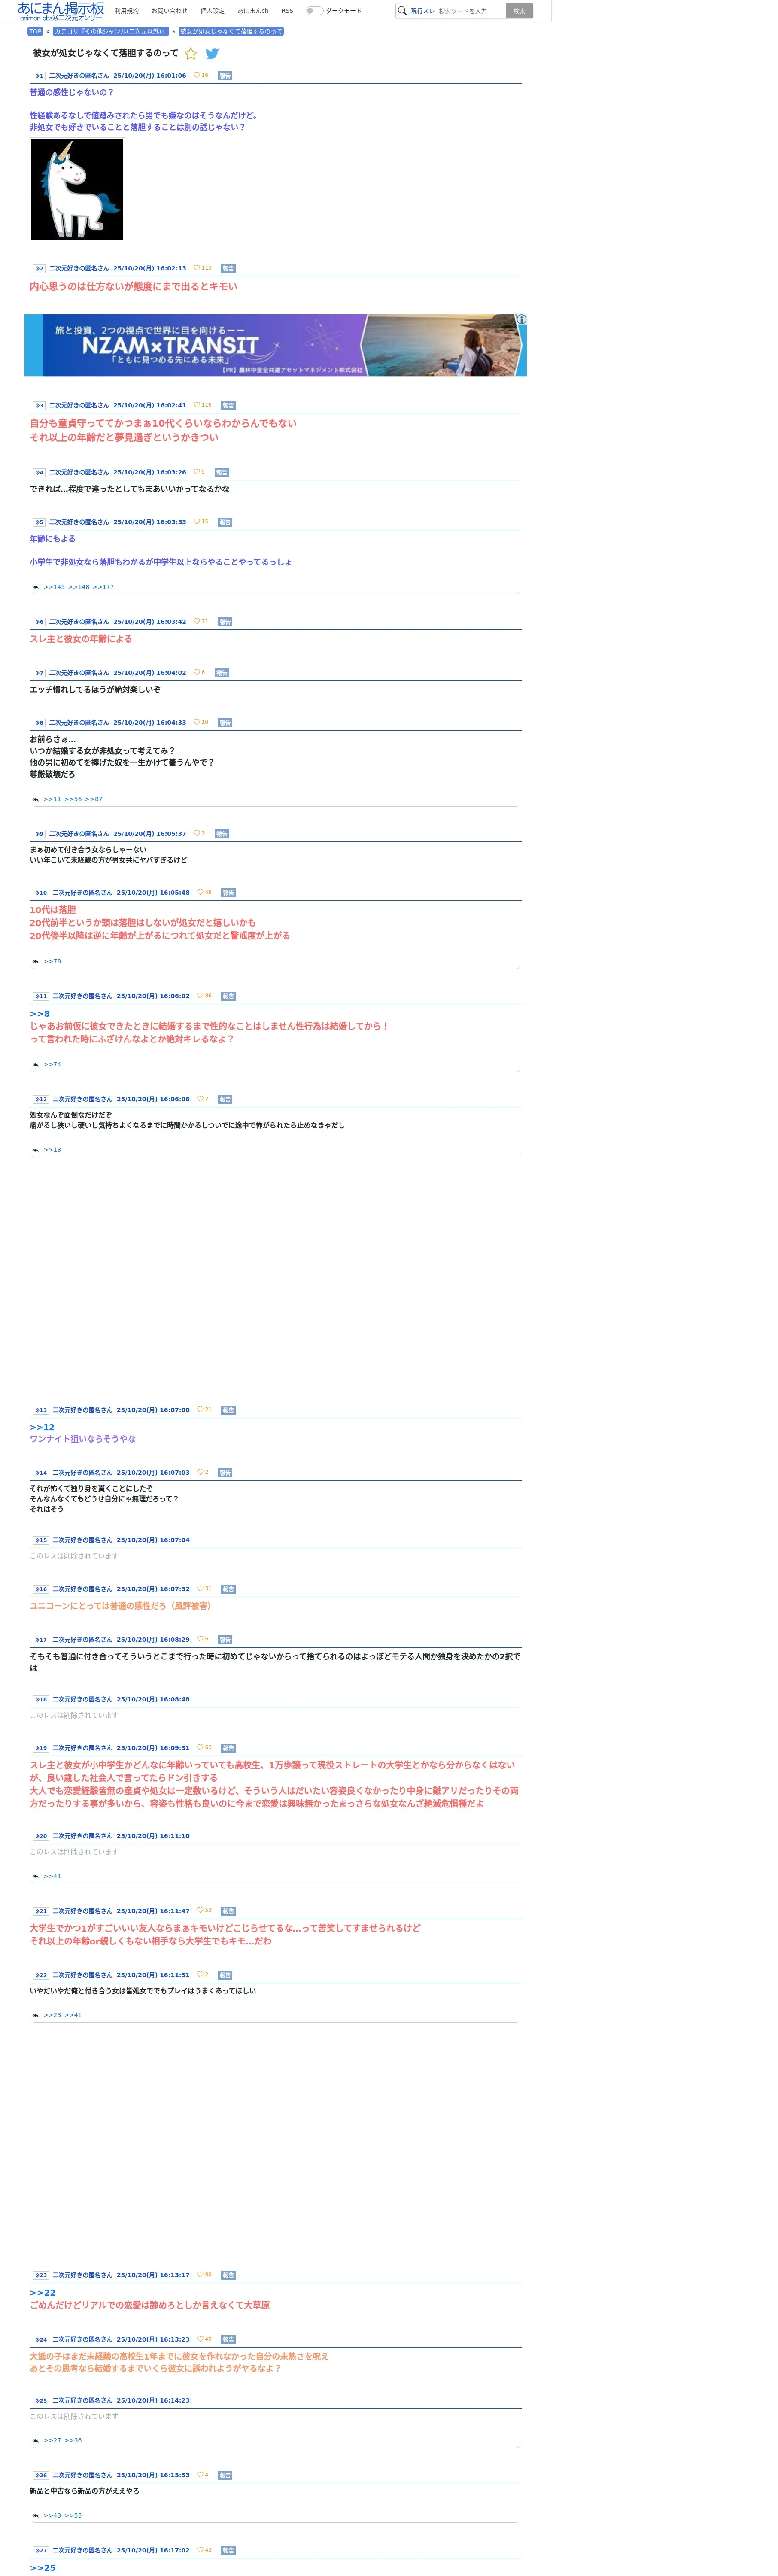Click the 検索 button
This screenshot has width=778, height=2576.
click(519, 11)
